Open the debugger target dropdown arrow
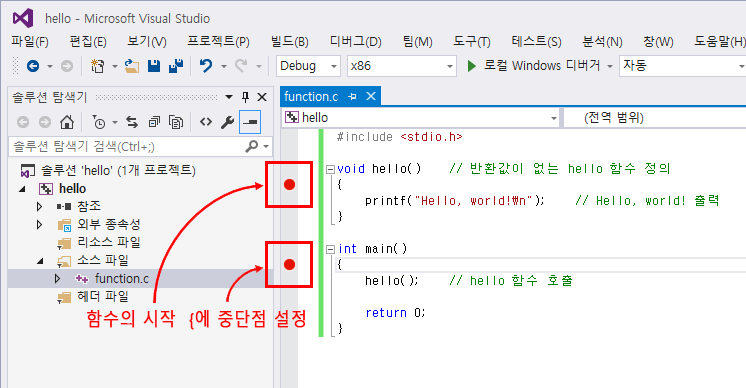 tap(609, 66)
